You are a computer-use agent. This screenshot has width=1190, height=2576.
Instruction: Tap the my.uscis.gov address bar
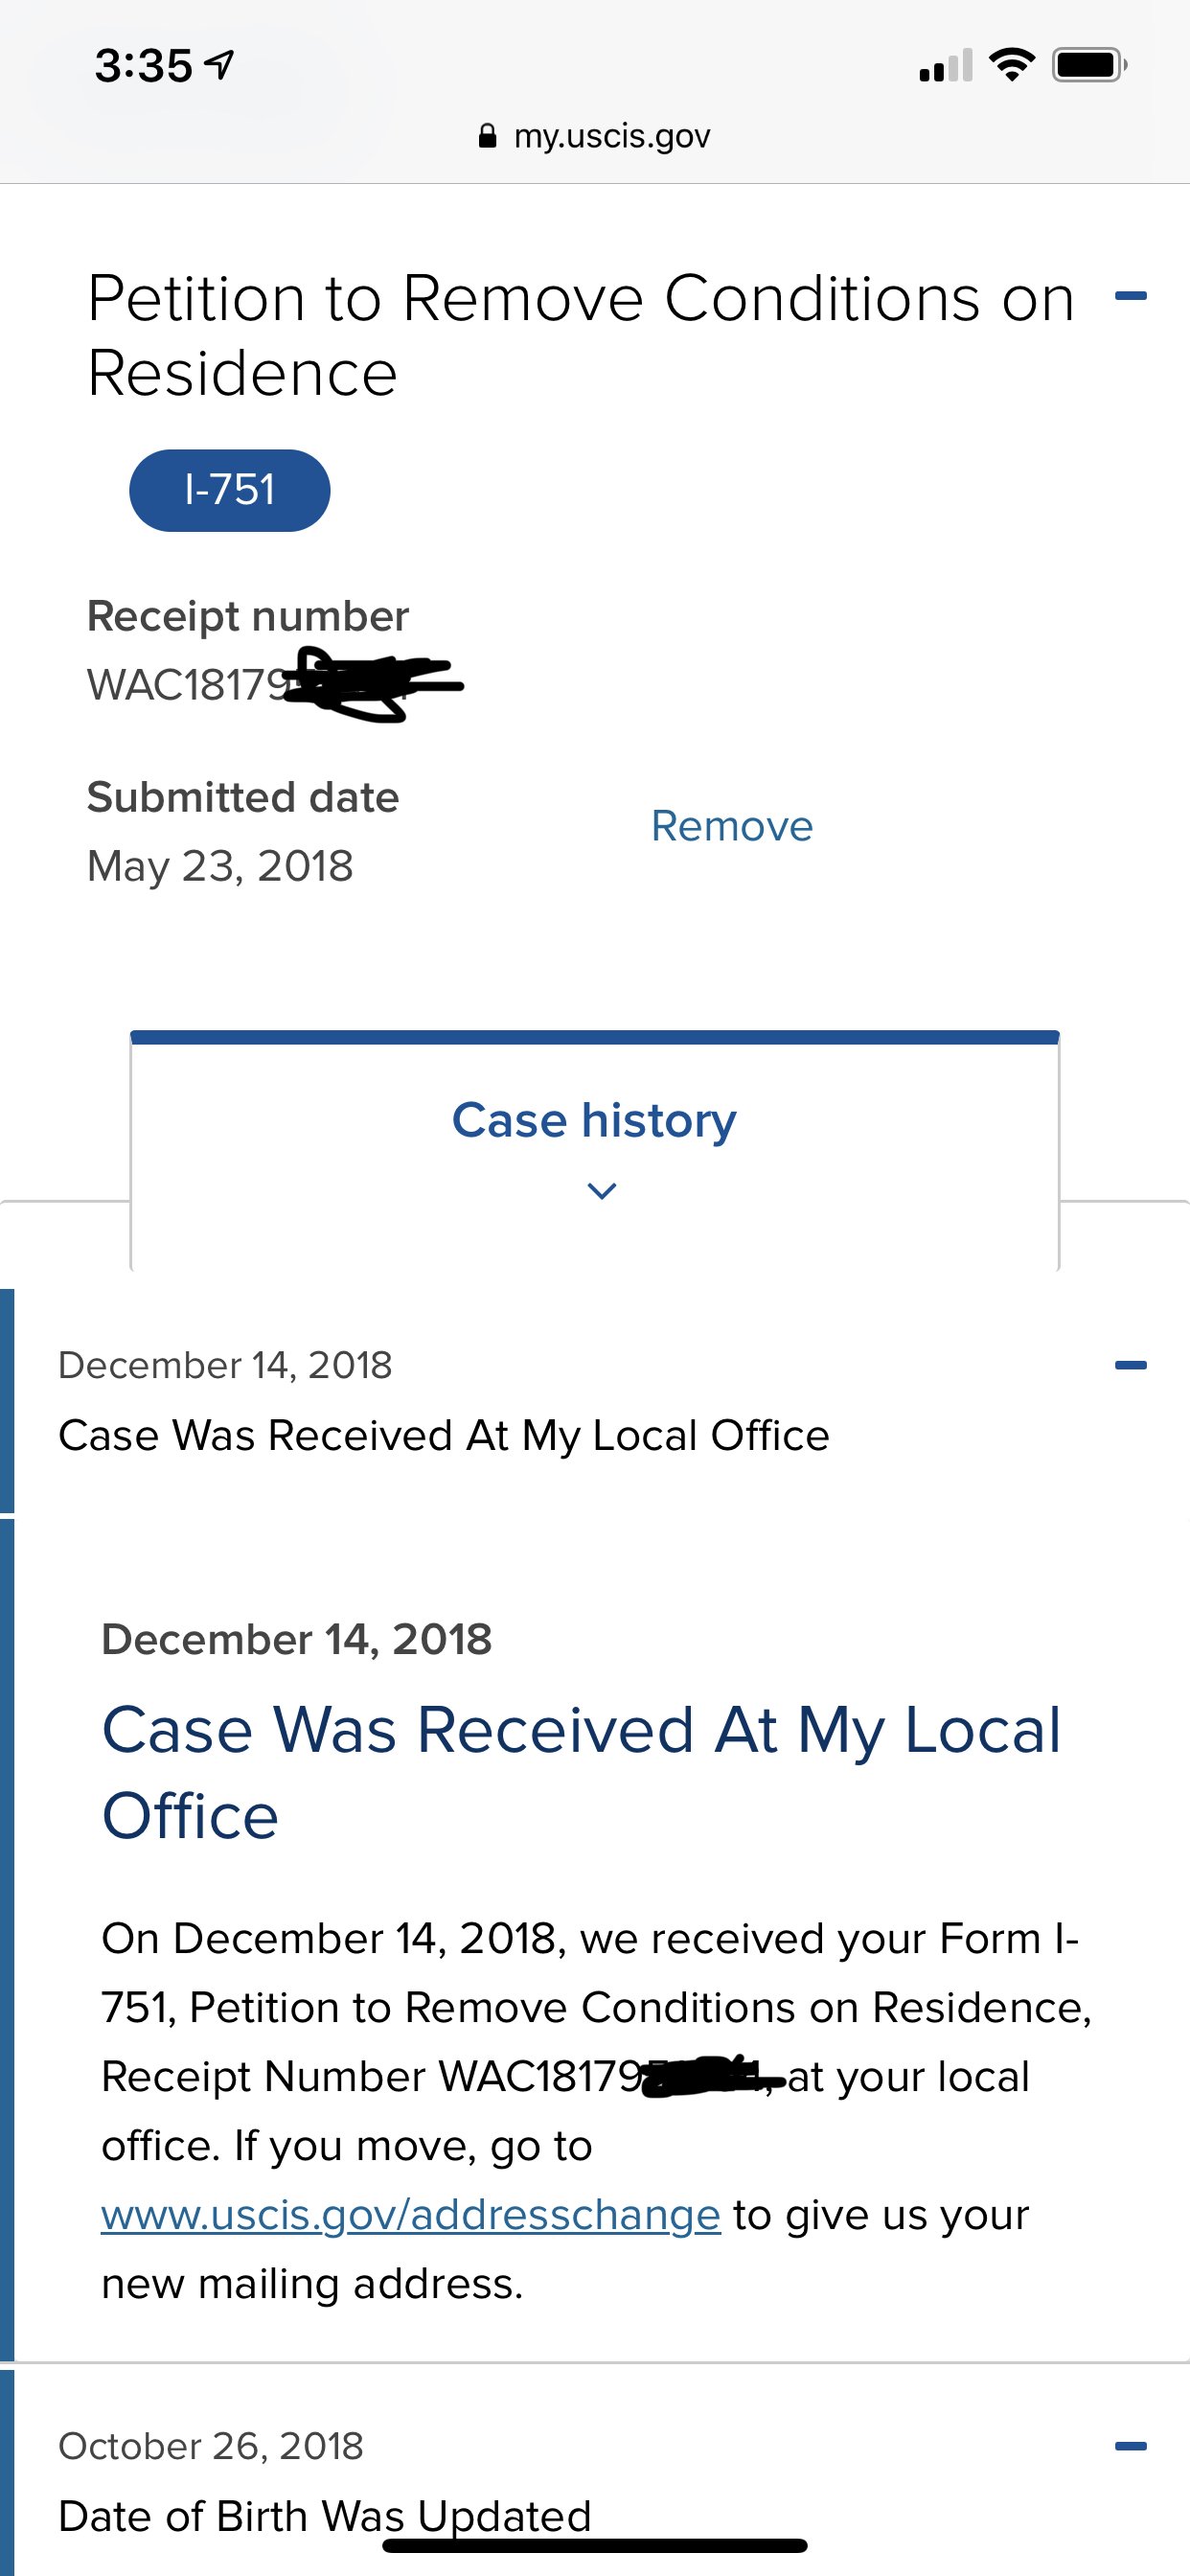click(595, 136)
